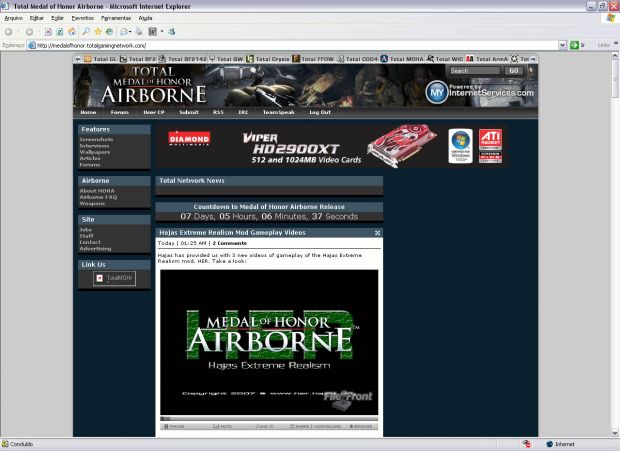This screenshot has height=451, width=620.
Task: Click the Print toolbar icon
Action: [x=139, y=32]
